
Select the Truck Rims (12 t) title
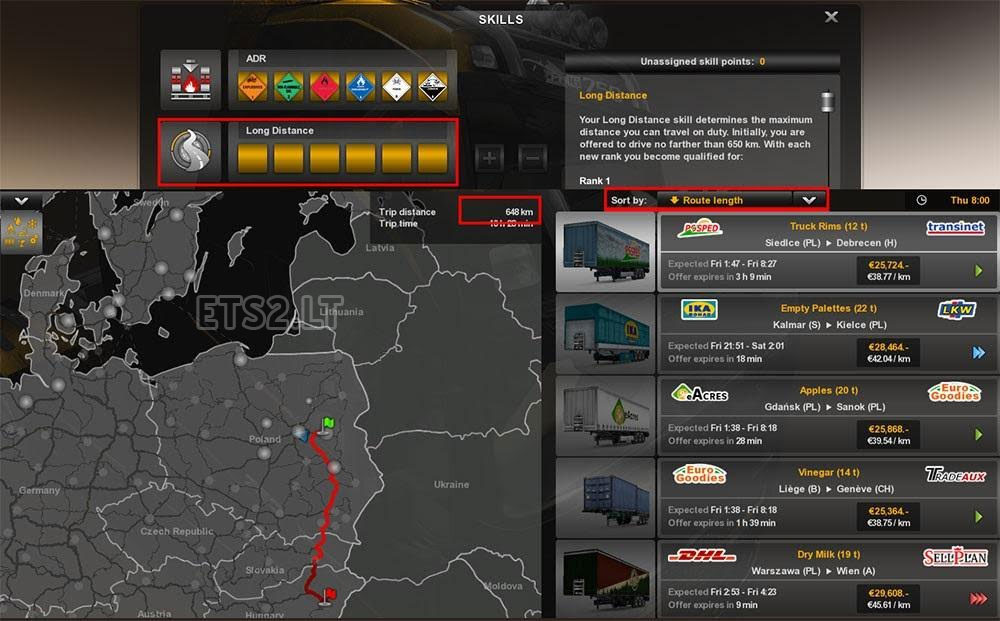828,226
